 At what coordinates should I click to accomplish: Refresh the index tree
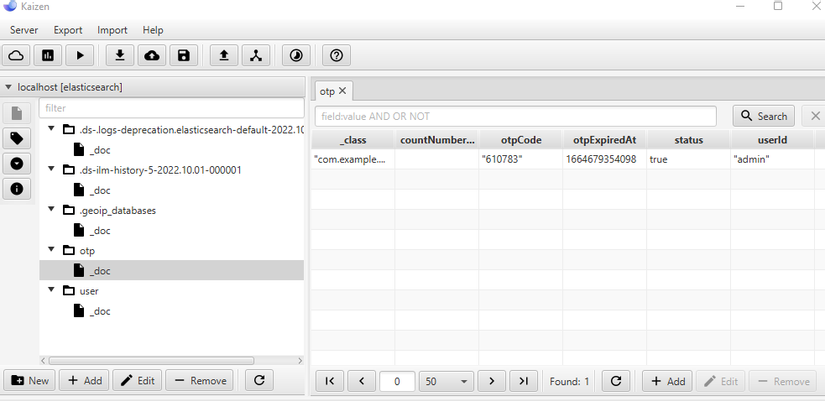[x=259, y=380]
